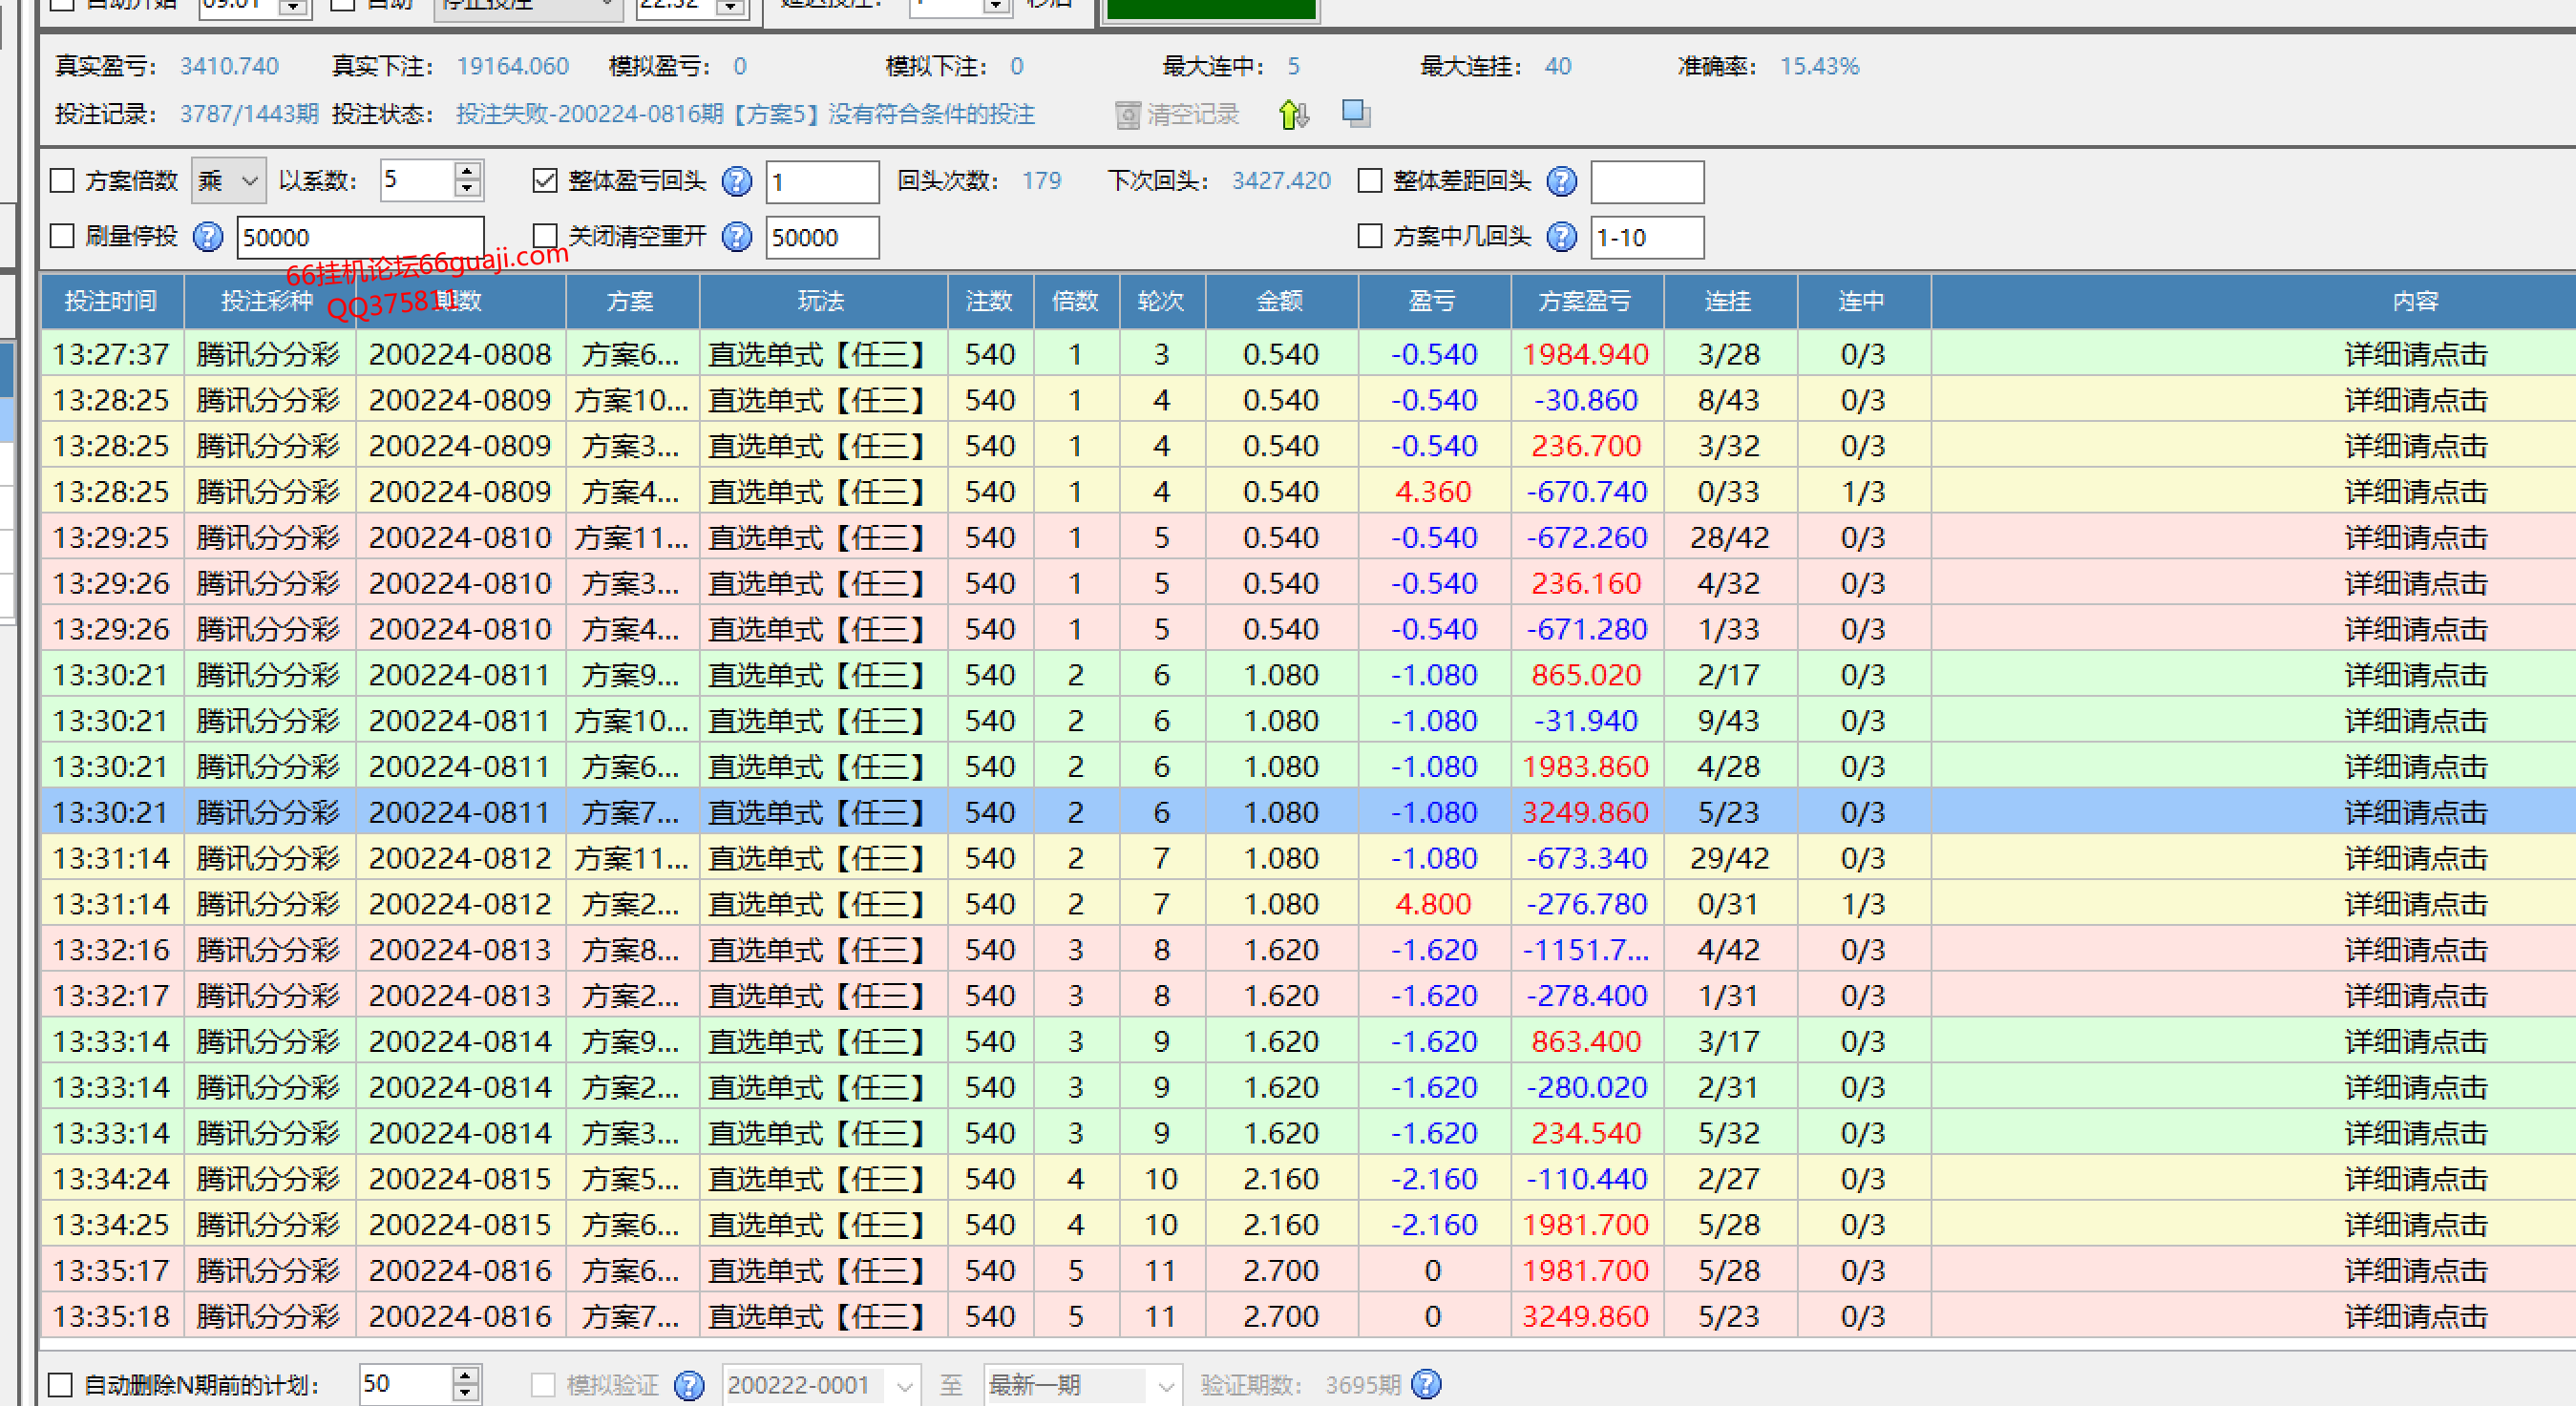Viewport: 2576px width, 1406px height.
Task: Click the 关闭清空重开 field showing 50000
Action: click(822, 237)
